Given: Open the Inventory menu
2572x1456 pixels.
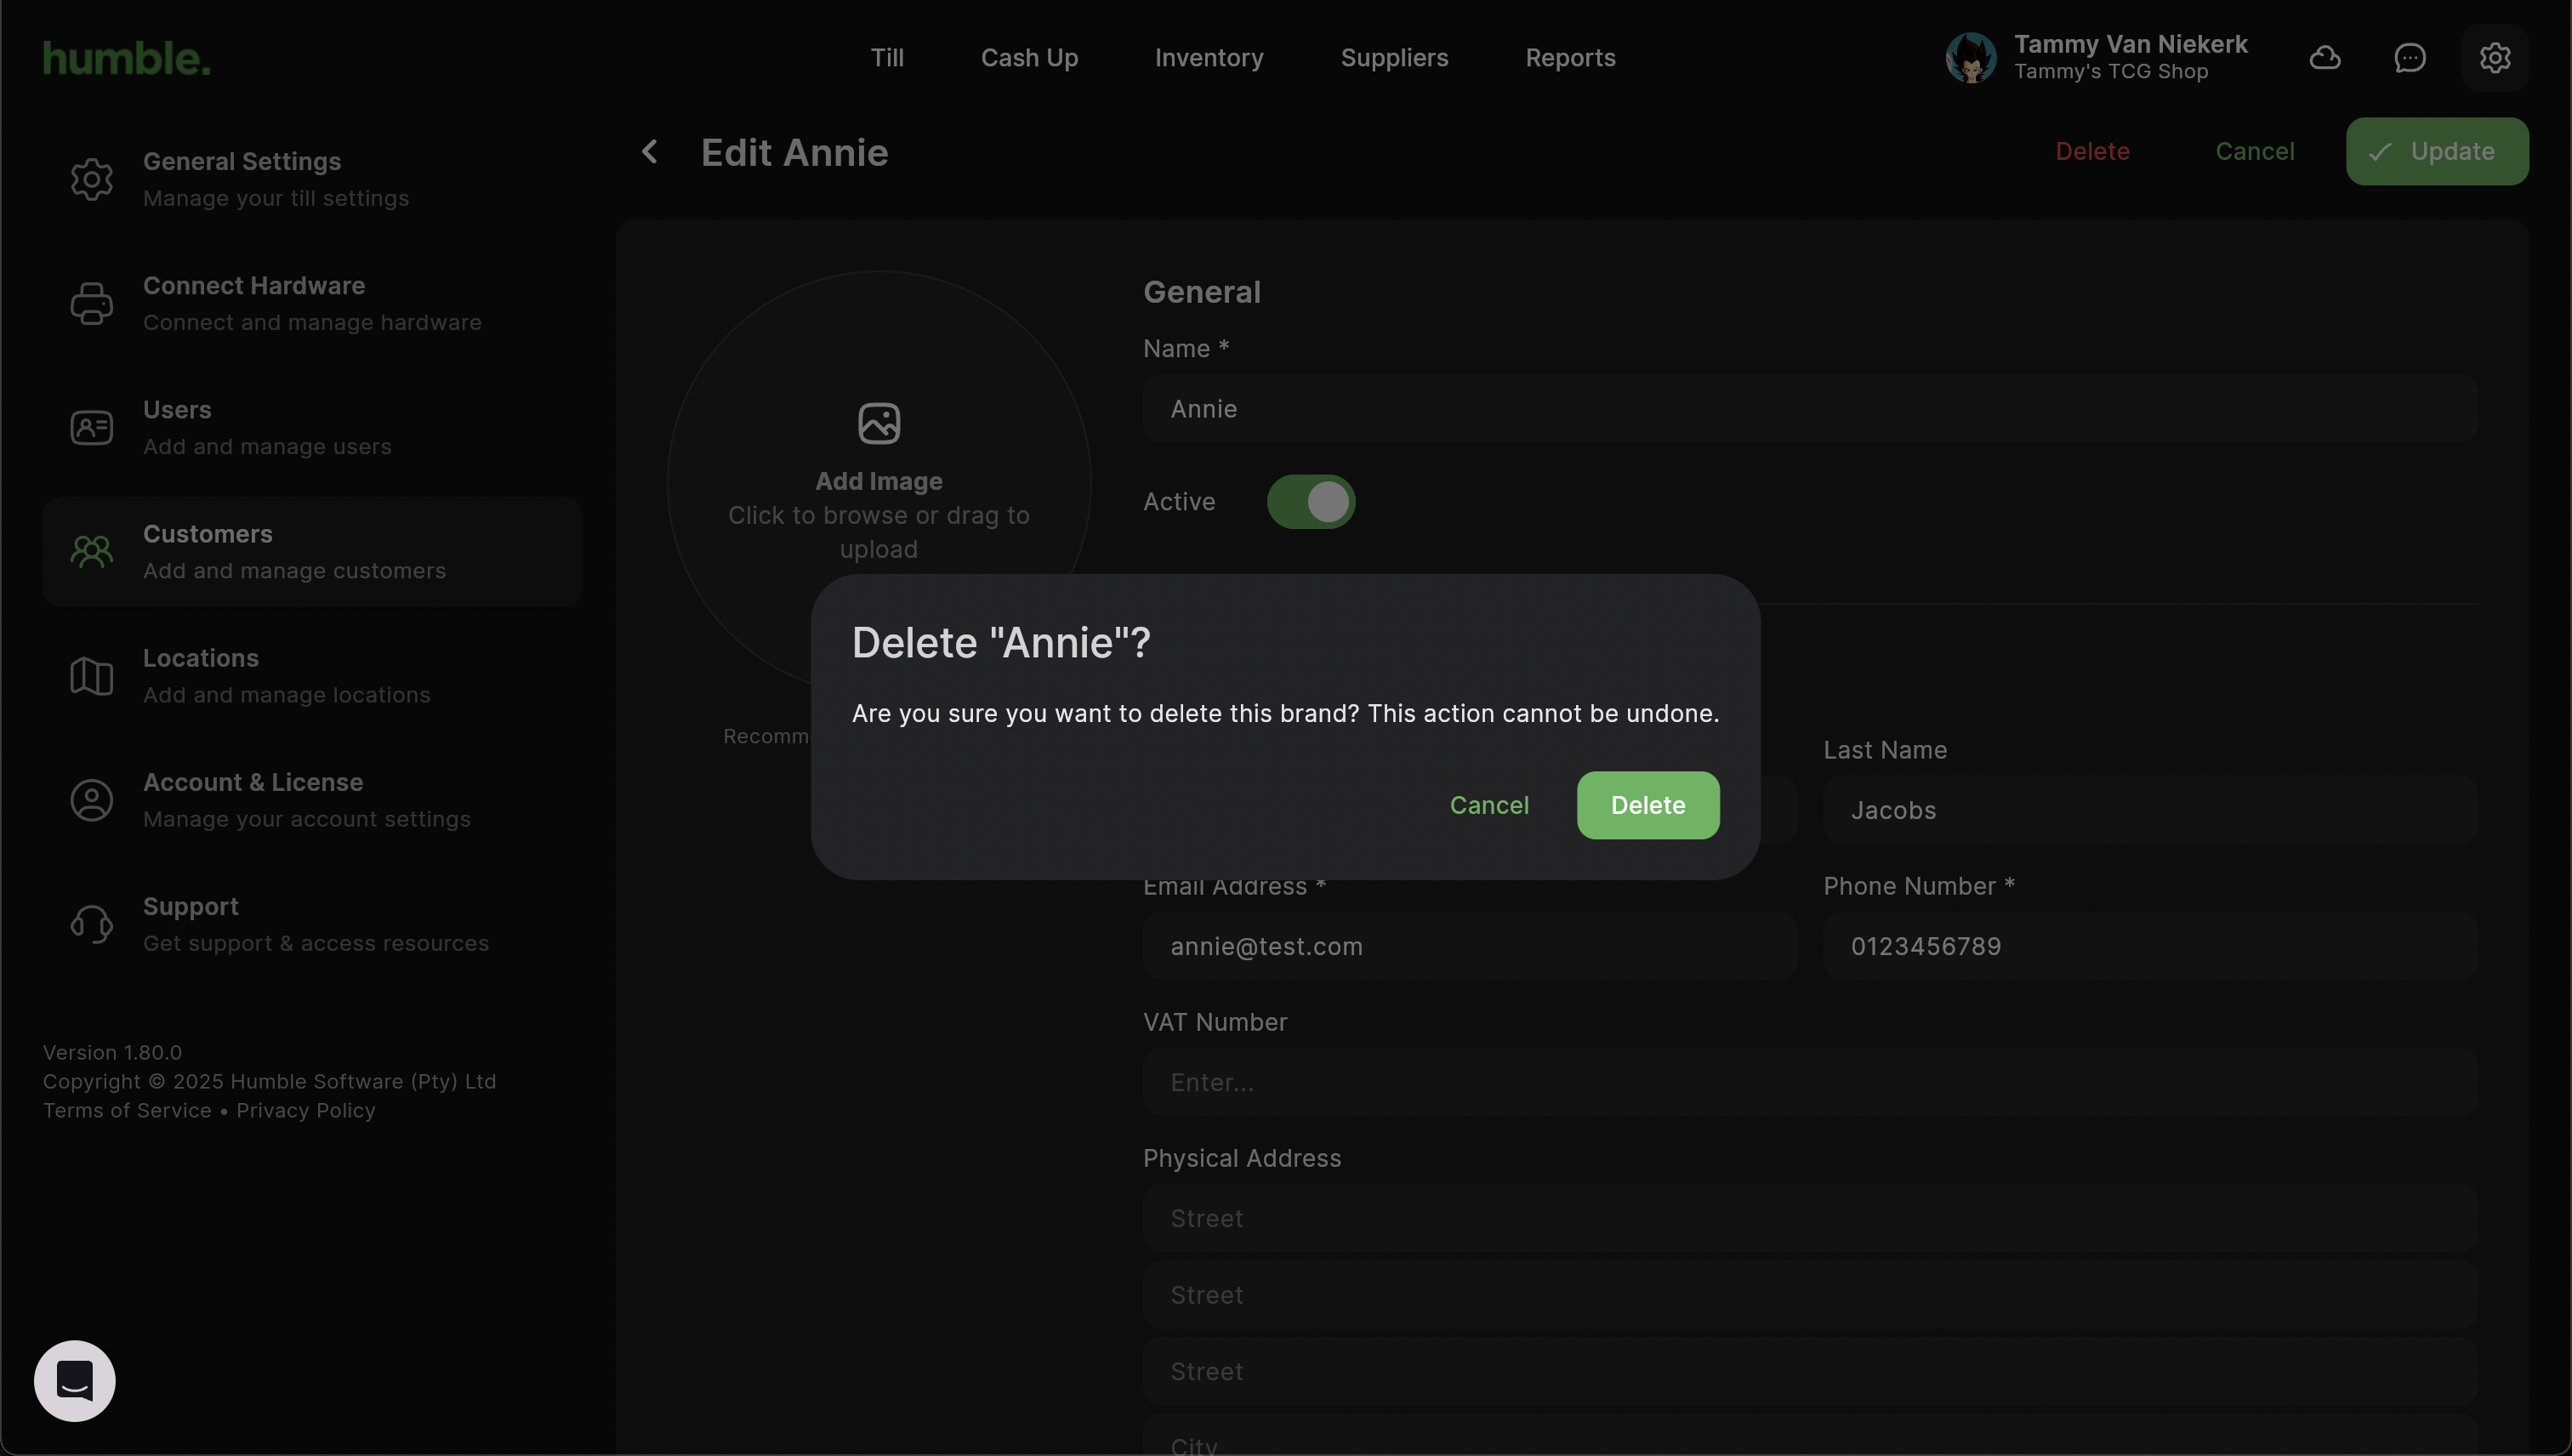Looking at the screenshot, I should coord(1208,58).
